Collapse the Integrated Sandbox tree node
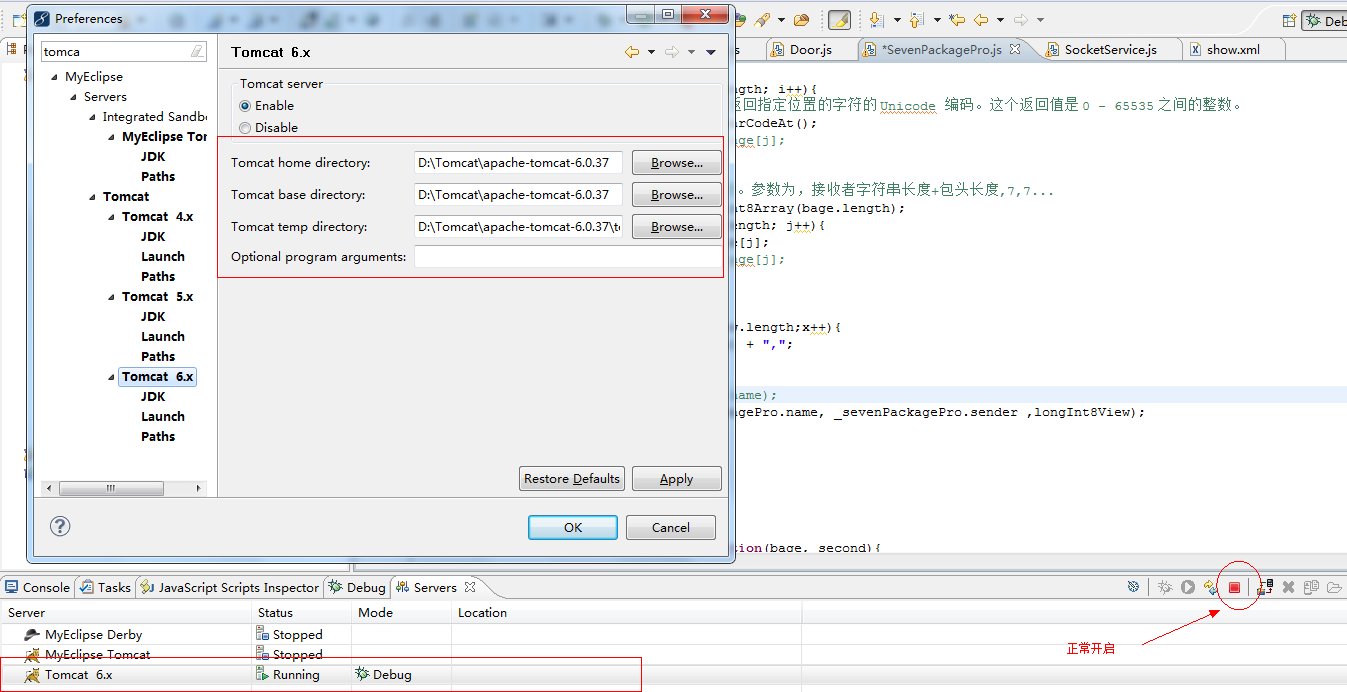 tap(93, 117)
